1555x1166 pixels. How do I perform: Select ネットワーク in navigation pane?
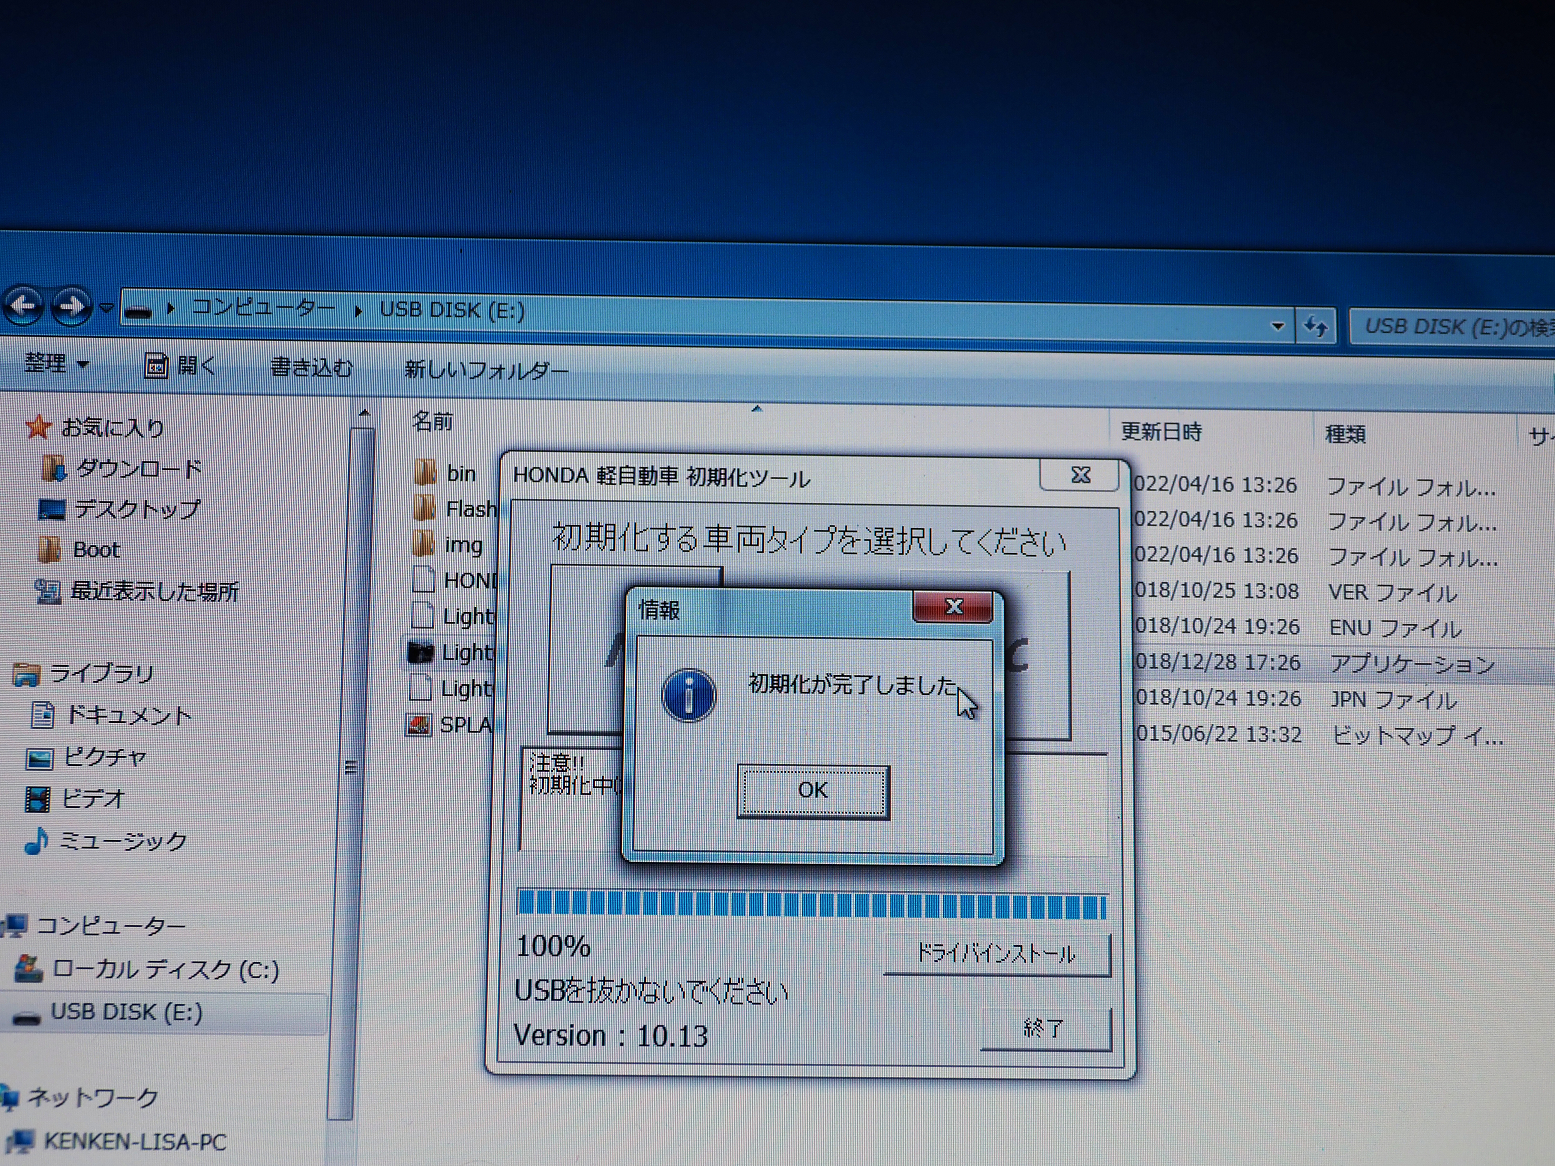coord(92,1097)
